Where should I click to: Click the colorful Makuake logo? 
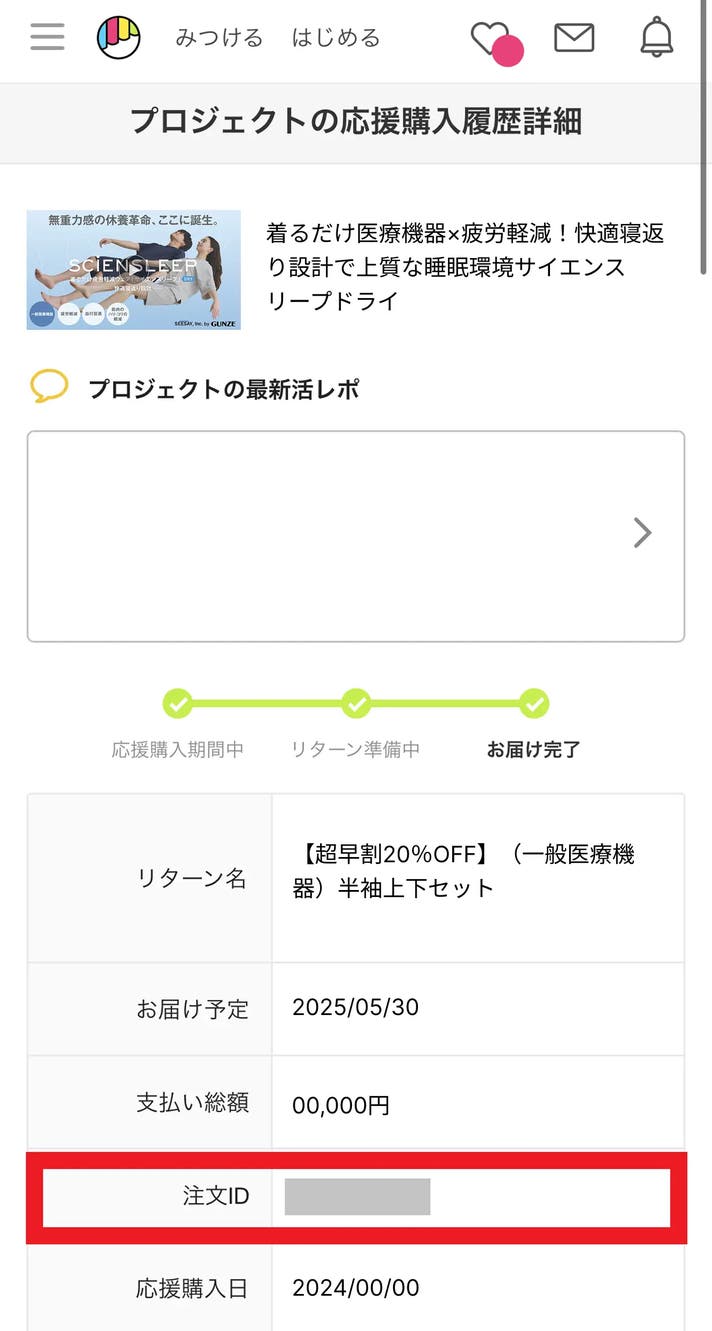(119, 38)
